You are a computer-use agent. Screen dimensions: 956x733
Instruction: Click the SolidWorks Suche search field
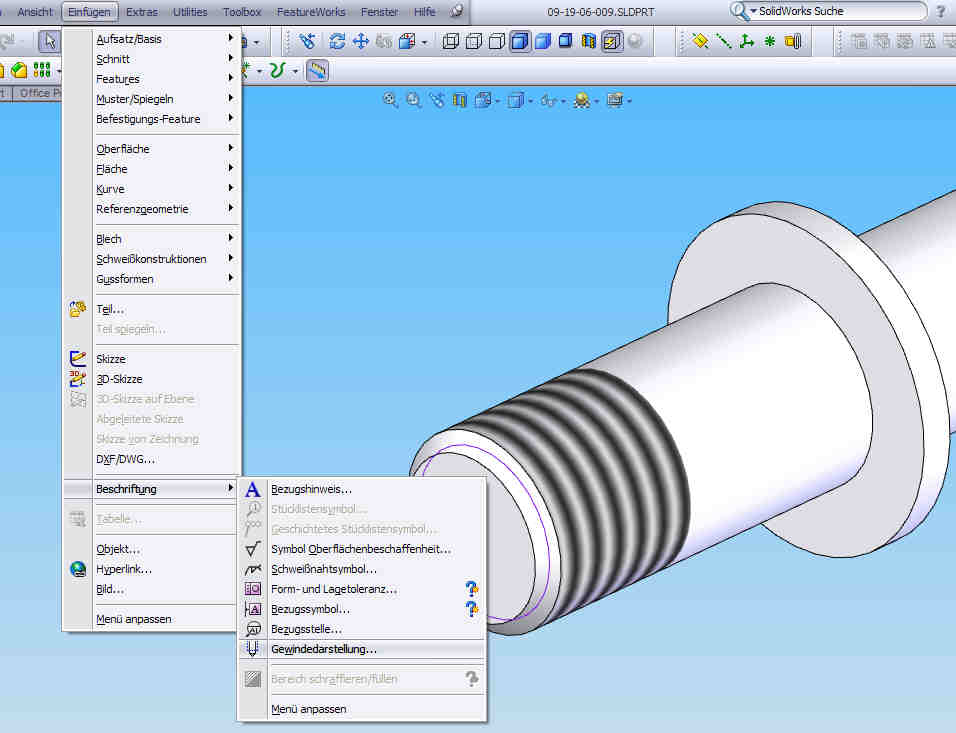coord(840,12)
